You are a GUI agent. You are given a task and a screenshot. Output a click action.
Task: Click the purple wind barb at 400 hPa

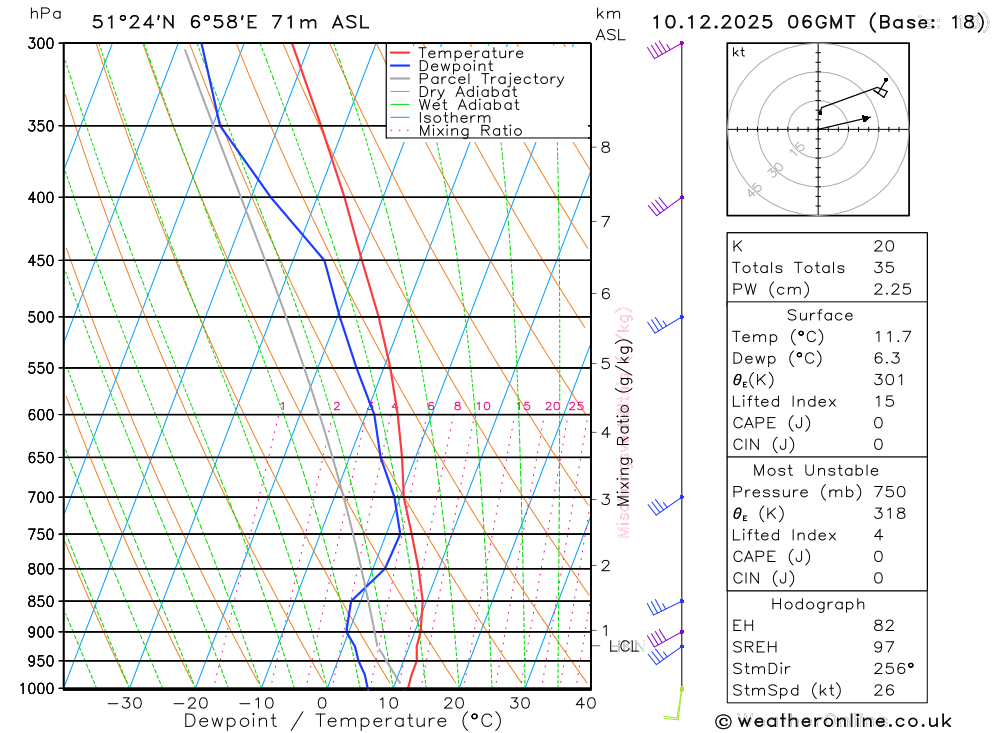[x=665, y=205]
